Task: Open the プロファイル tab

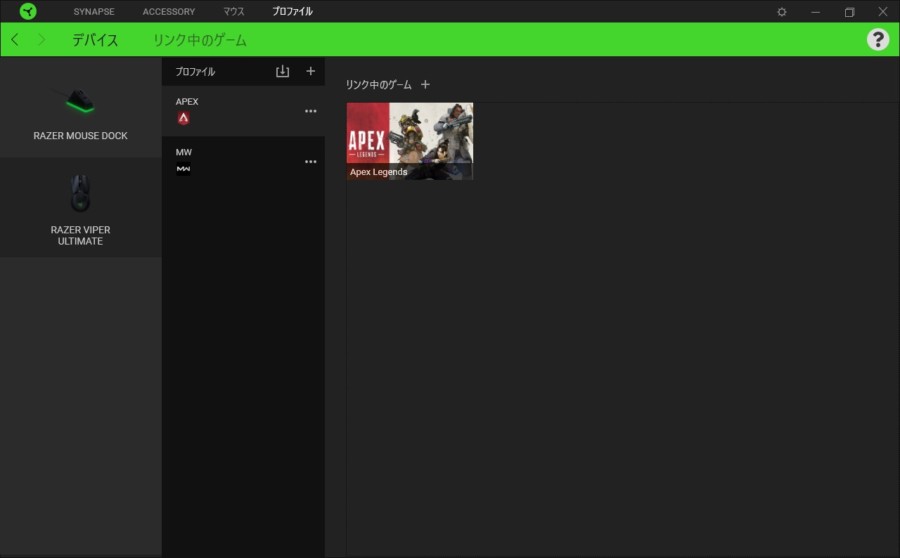Action: tap(292, 12)
